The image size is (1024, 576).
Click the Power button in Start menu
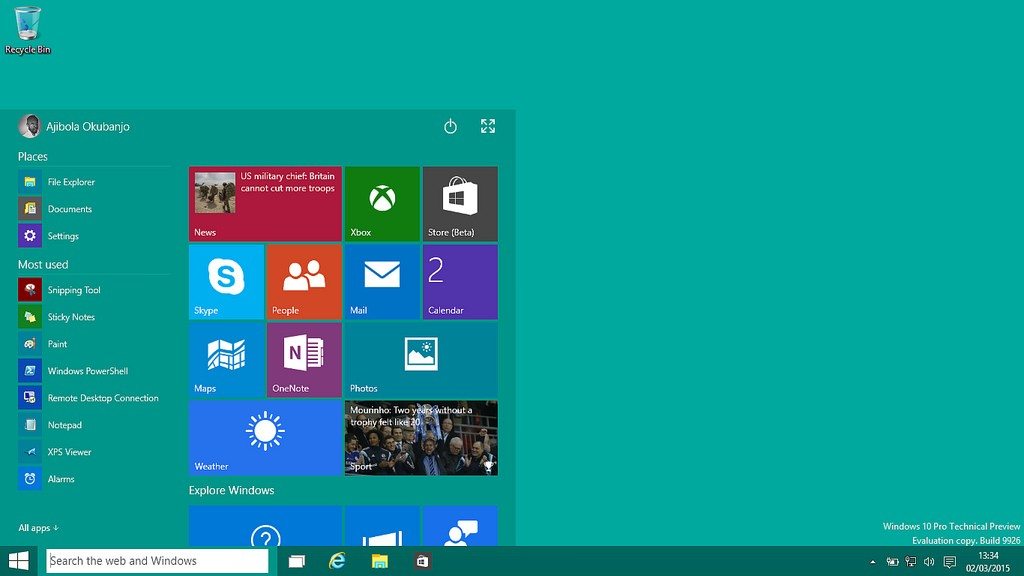click(x=451, y=126)
